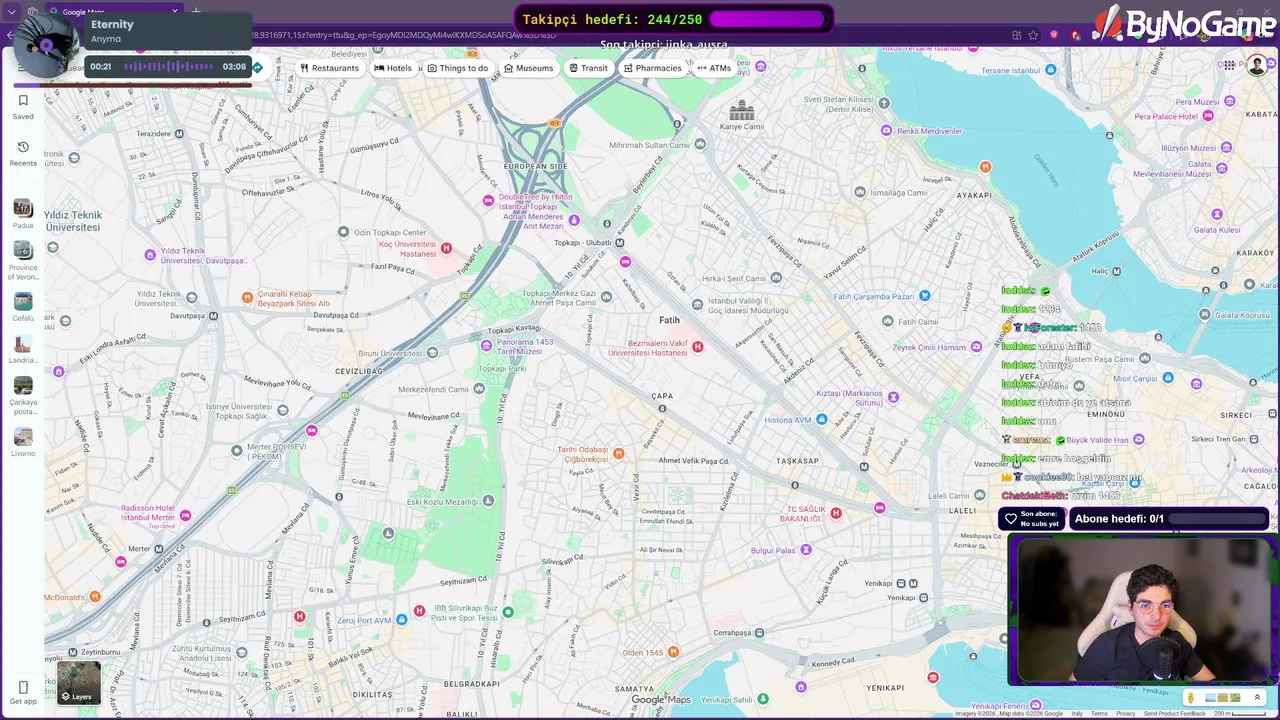Select Mısır Çarşısı shopping pin
Image resolution: width=1280 pixels, height=720 pixels.
(x=1168, y=379)
